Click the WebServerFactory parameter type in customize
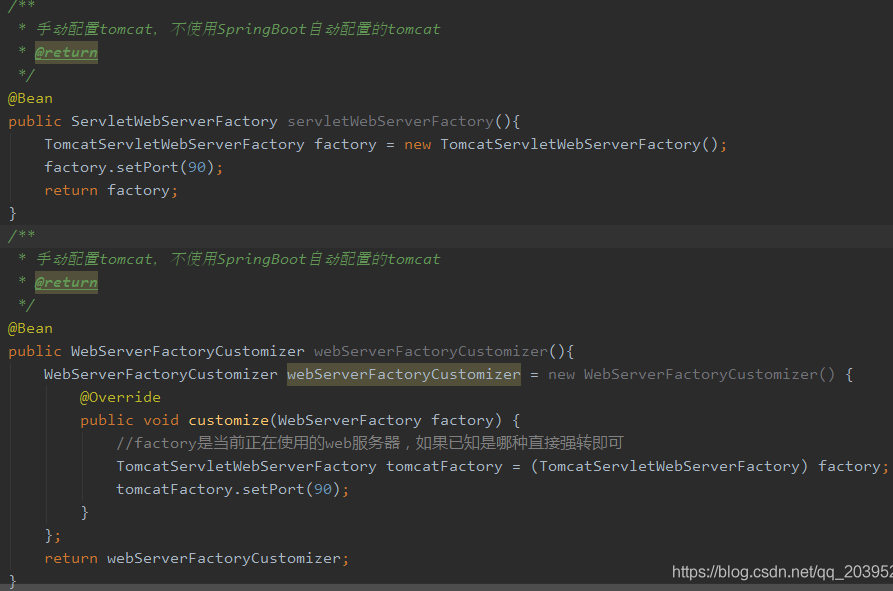This screenshot has height=591, width=893. (x=350, y=420)
